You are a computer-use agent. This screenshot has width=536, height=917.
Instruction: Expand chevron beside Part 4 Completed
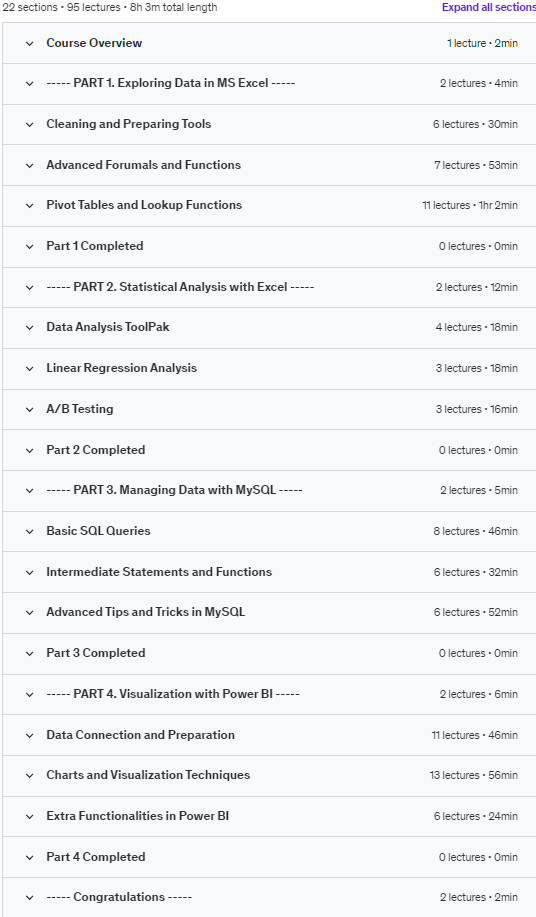coord(30,857)
